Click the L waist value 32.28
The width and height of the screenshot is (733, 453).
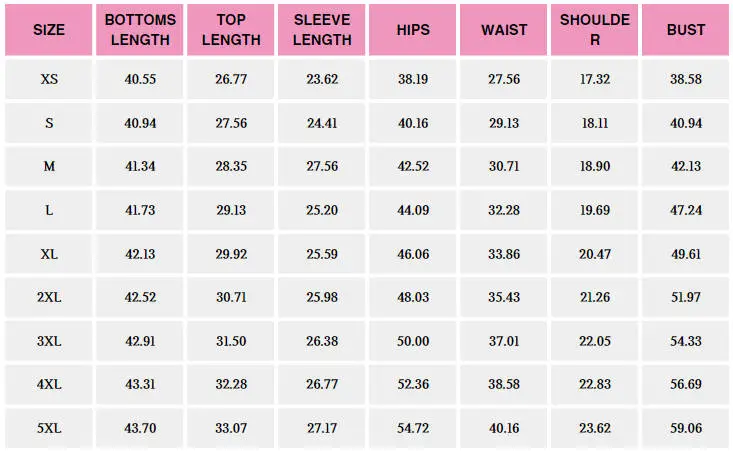tap(504, 210)
